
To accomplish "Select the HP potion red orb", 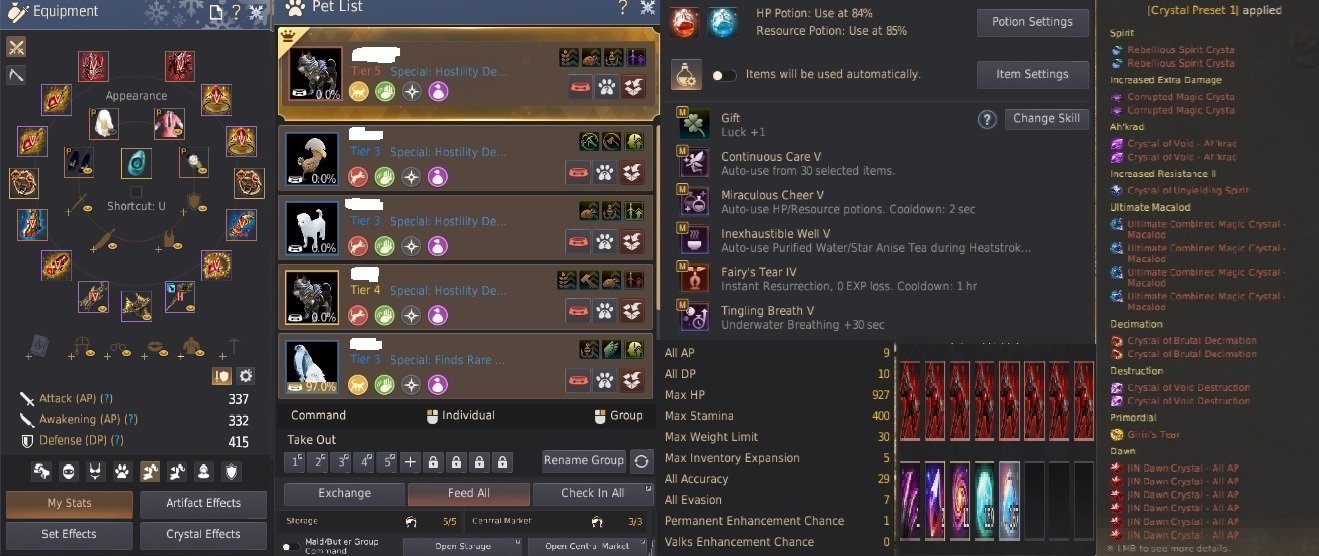I will point(685,22).
